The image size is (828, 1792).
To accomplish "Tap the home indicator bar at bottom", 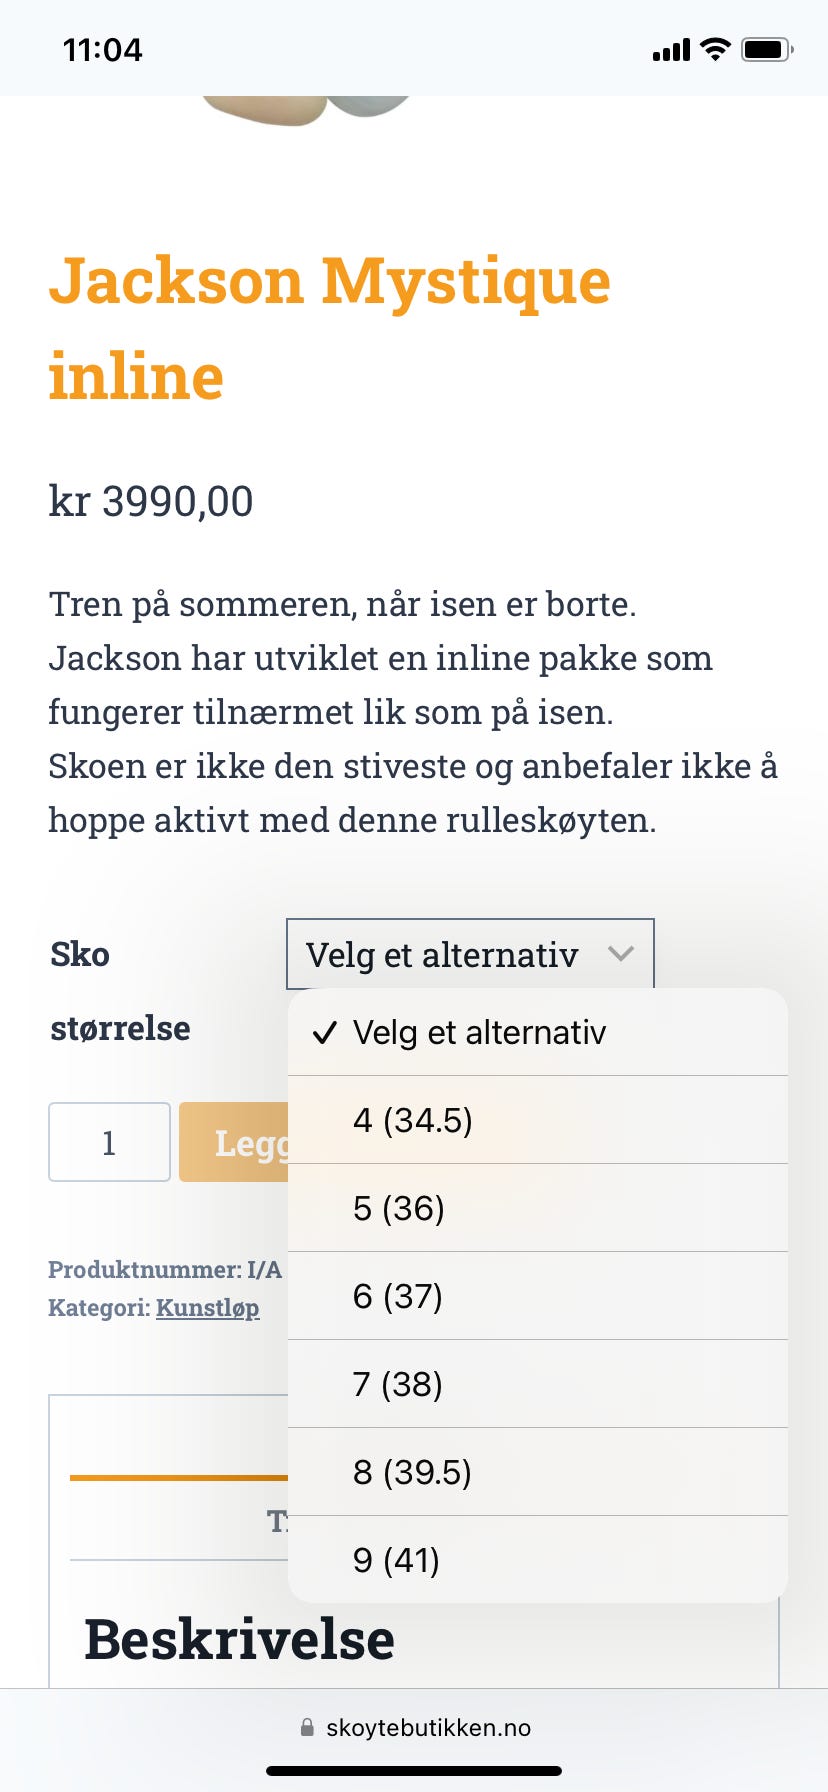I will pos(414,1770).
